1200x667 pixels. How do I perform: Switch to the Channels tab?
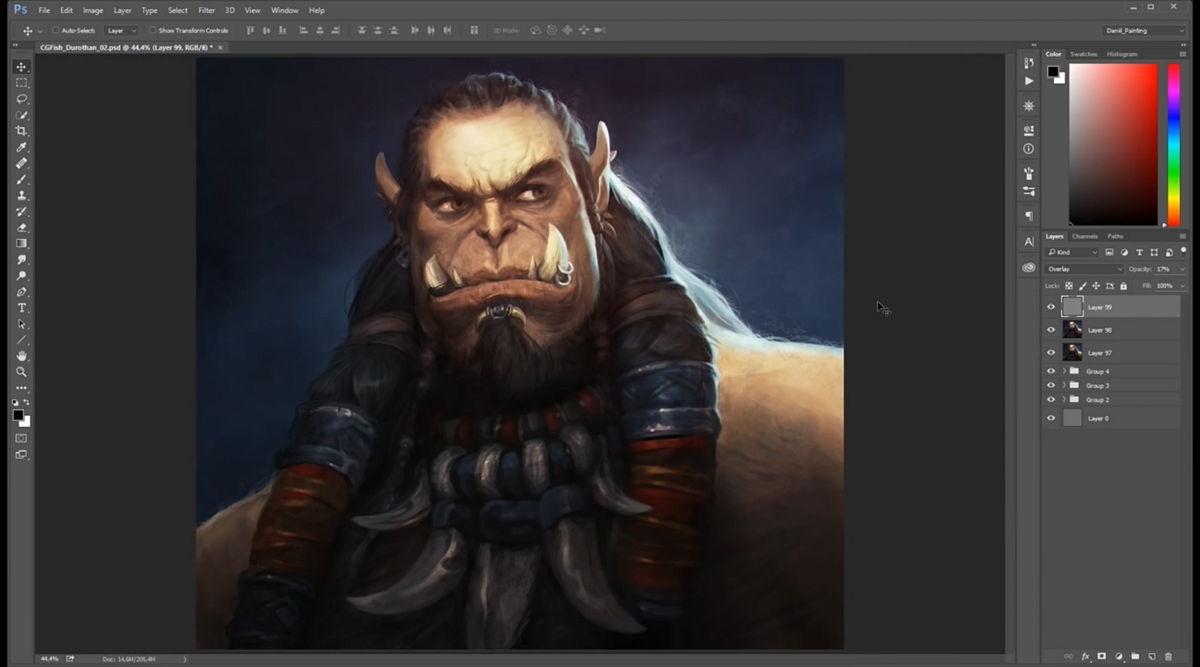click(1085, 236)
